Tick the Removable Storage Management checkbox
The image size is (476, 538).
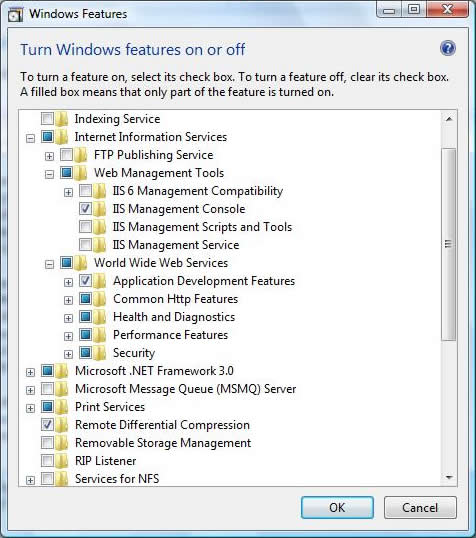pyautogui.click(x=47, y=443)
